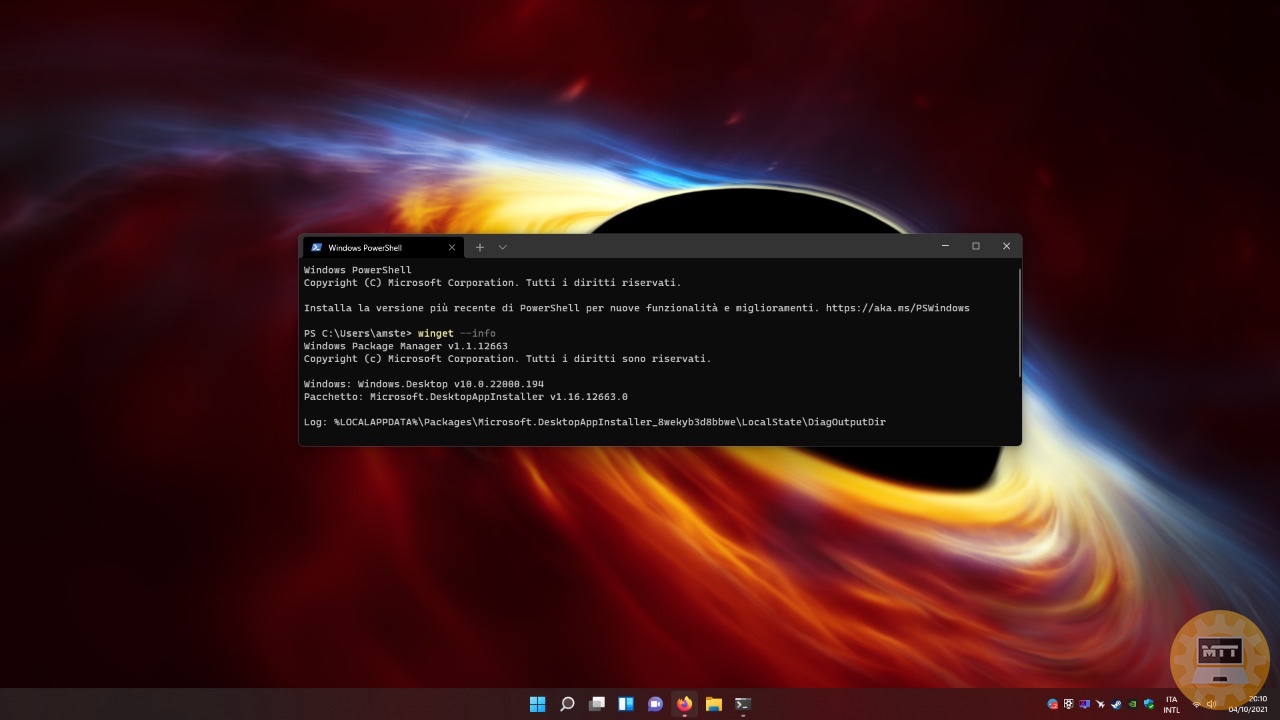This screenshot has height=720, width=1280.
Task: Switch to Firefox in the taskbar
Action: pos(684,704)
